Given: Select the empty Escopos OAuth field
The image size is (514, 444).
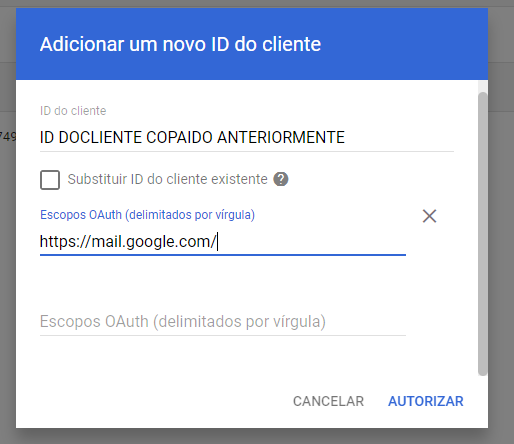Looking at the screenshot, I should 223,322.
